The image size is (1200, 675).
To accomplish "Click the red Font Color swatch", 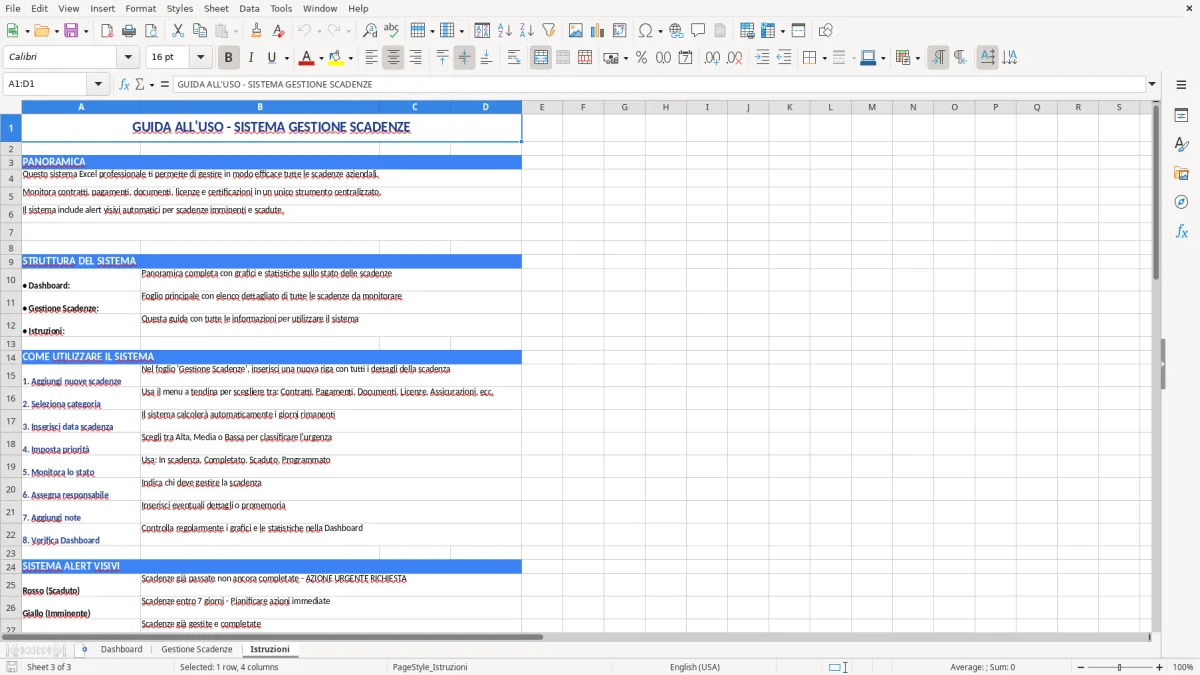I will [307, 58].
